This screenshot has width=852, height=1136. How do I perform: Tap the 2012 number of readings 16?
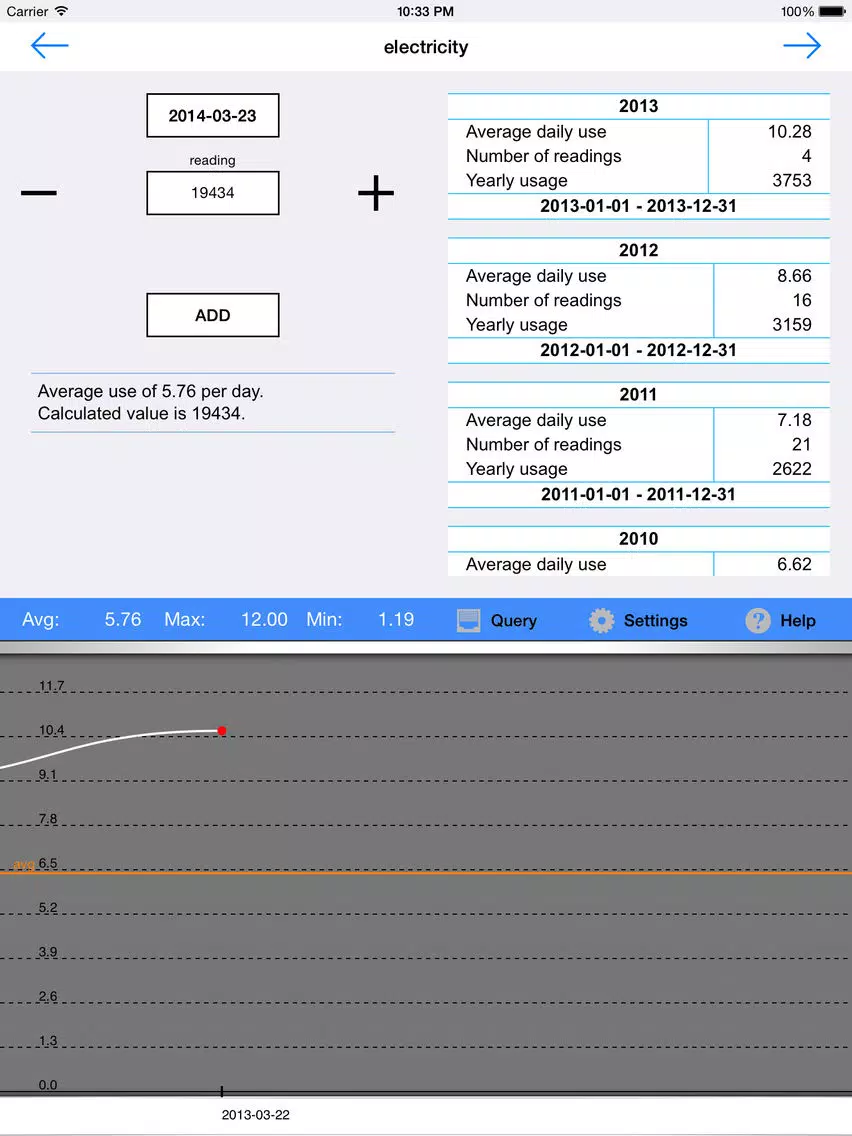pos(801,300)
